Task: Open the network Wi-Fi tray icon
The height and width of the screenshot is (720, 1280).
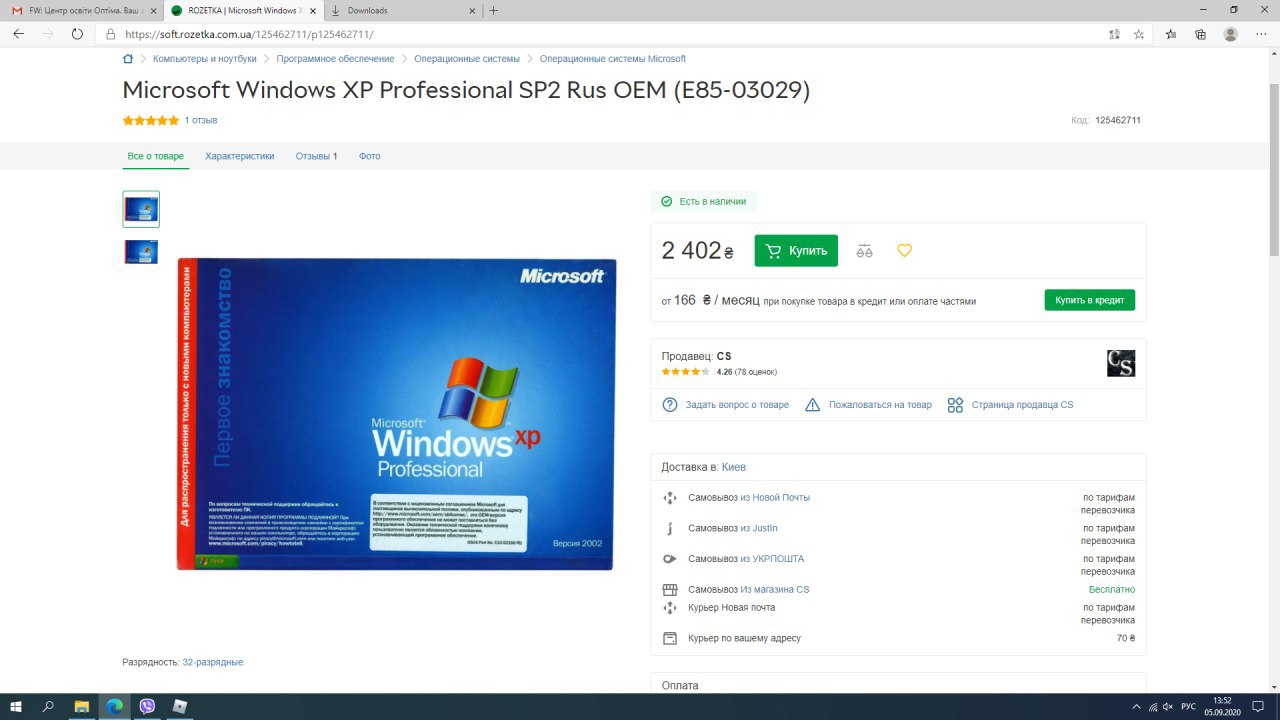Action: [x=1153, y=707]
